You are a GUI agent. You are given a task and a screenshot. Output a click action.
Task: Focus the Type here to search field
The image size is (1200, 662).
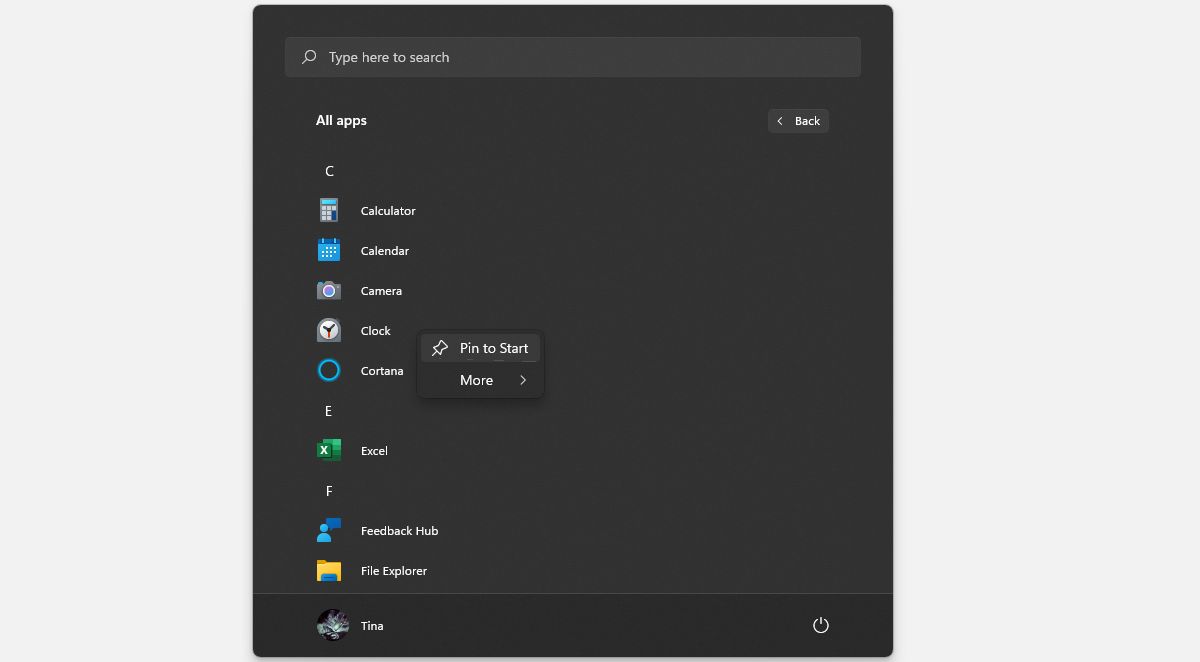pos(573,57)
